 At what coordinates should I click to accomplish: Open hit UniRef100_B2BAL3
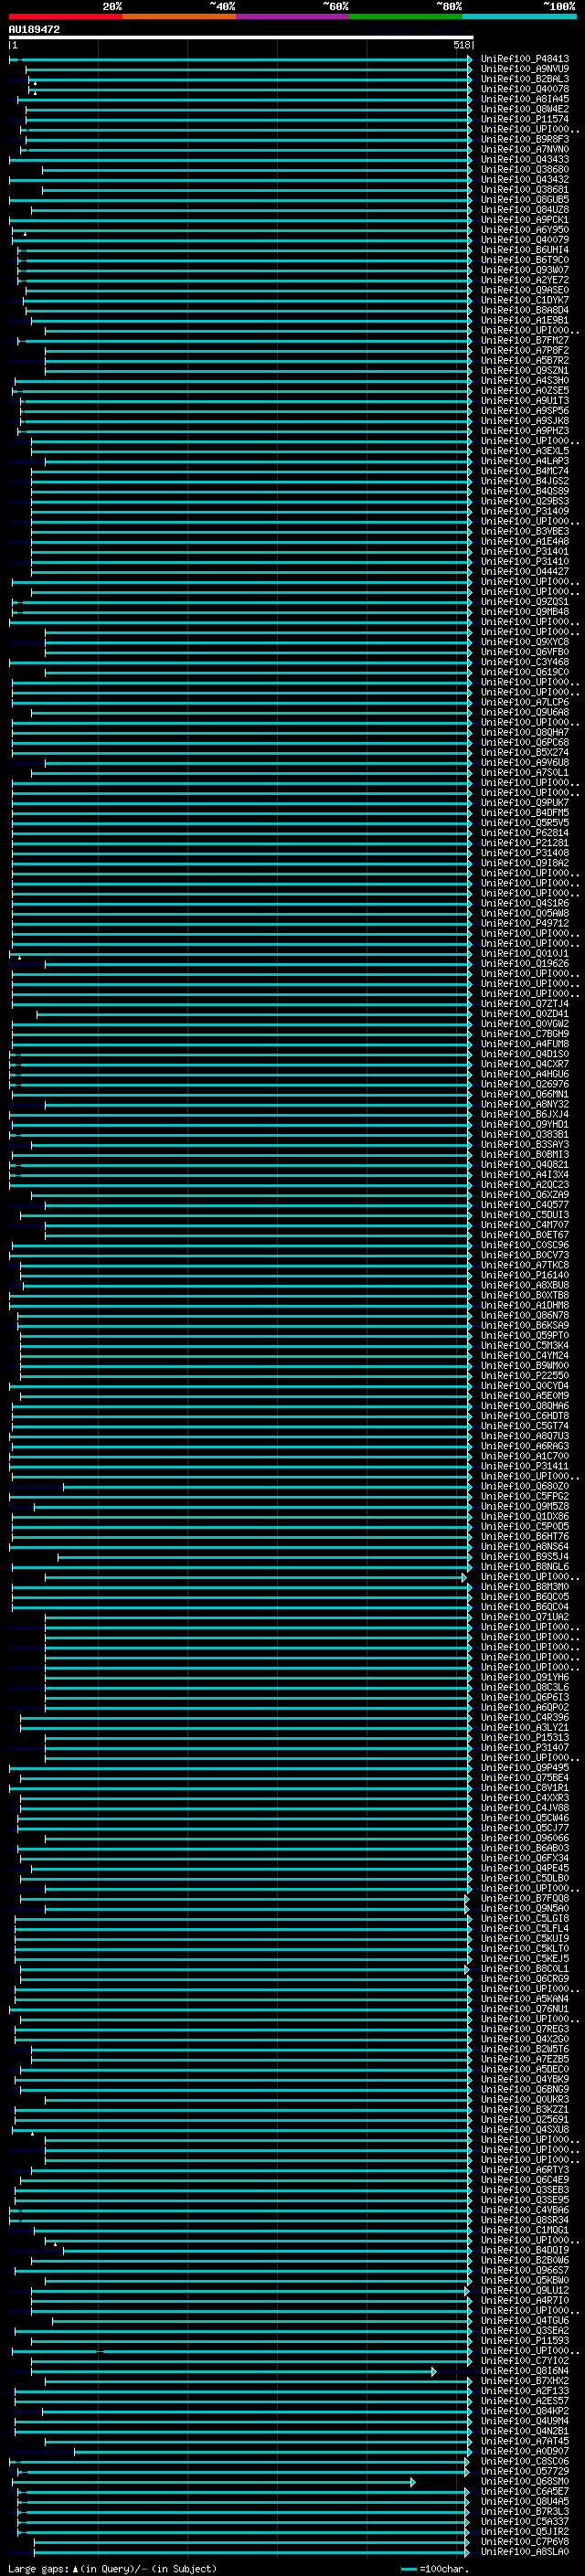525,79
